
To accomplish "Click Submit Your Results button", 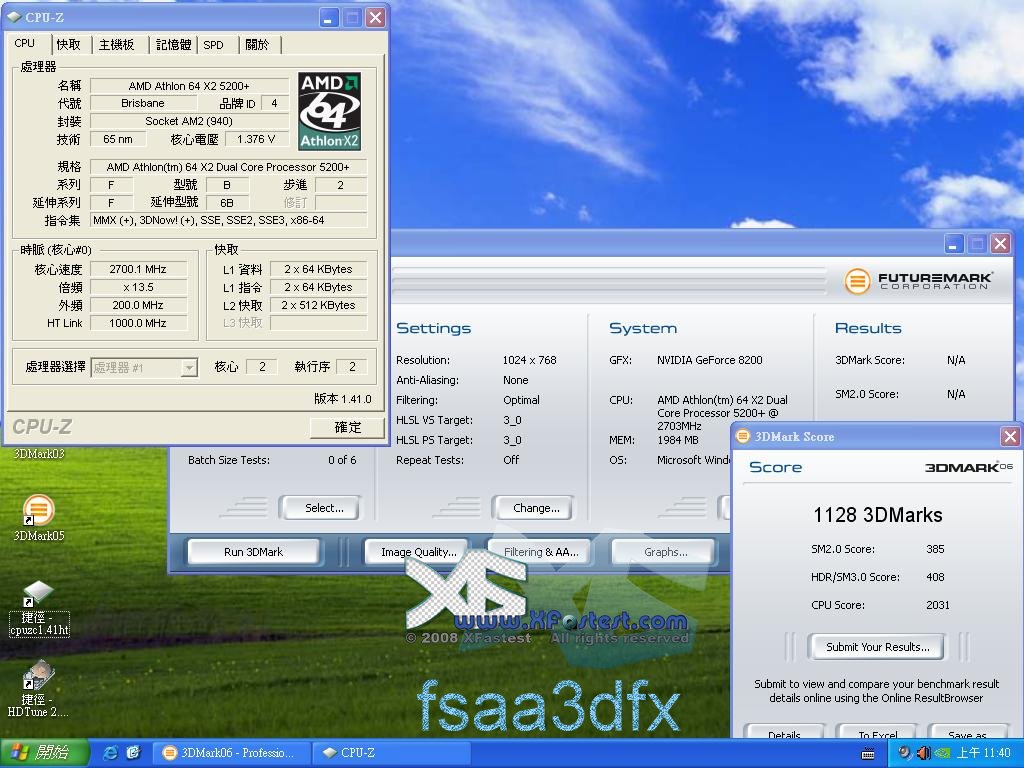I will click(877, 647).
